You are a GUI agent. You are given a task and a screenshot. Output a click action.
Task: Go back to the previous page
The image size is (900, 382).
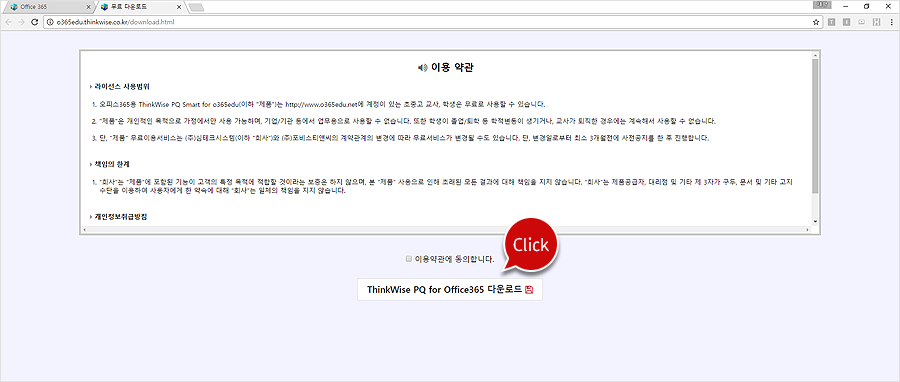coord(9,22)
